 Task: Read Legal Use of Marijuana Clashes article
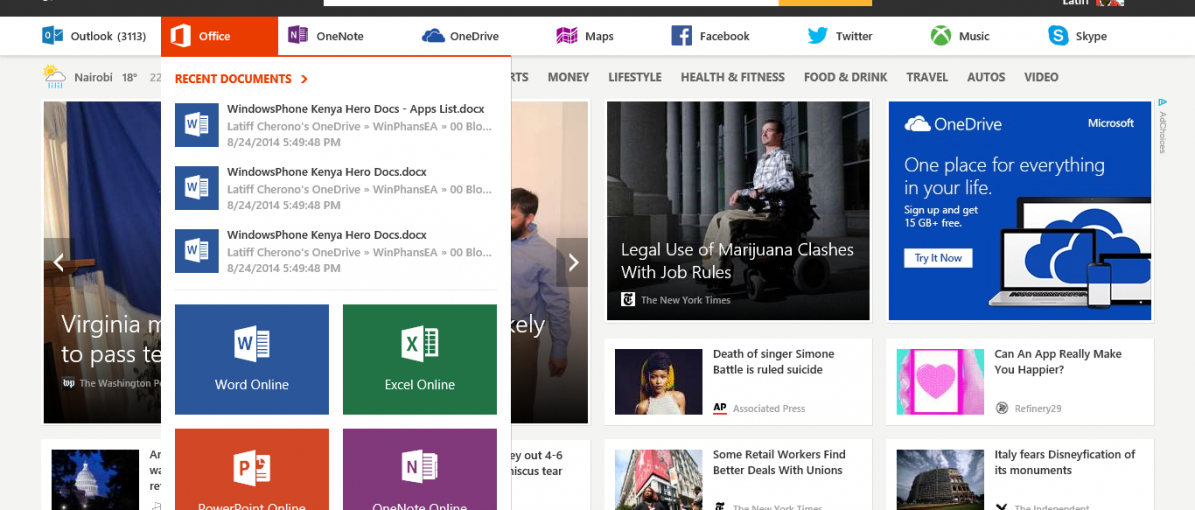(x=737, y=261)
